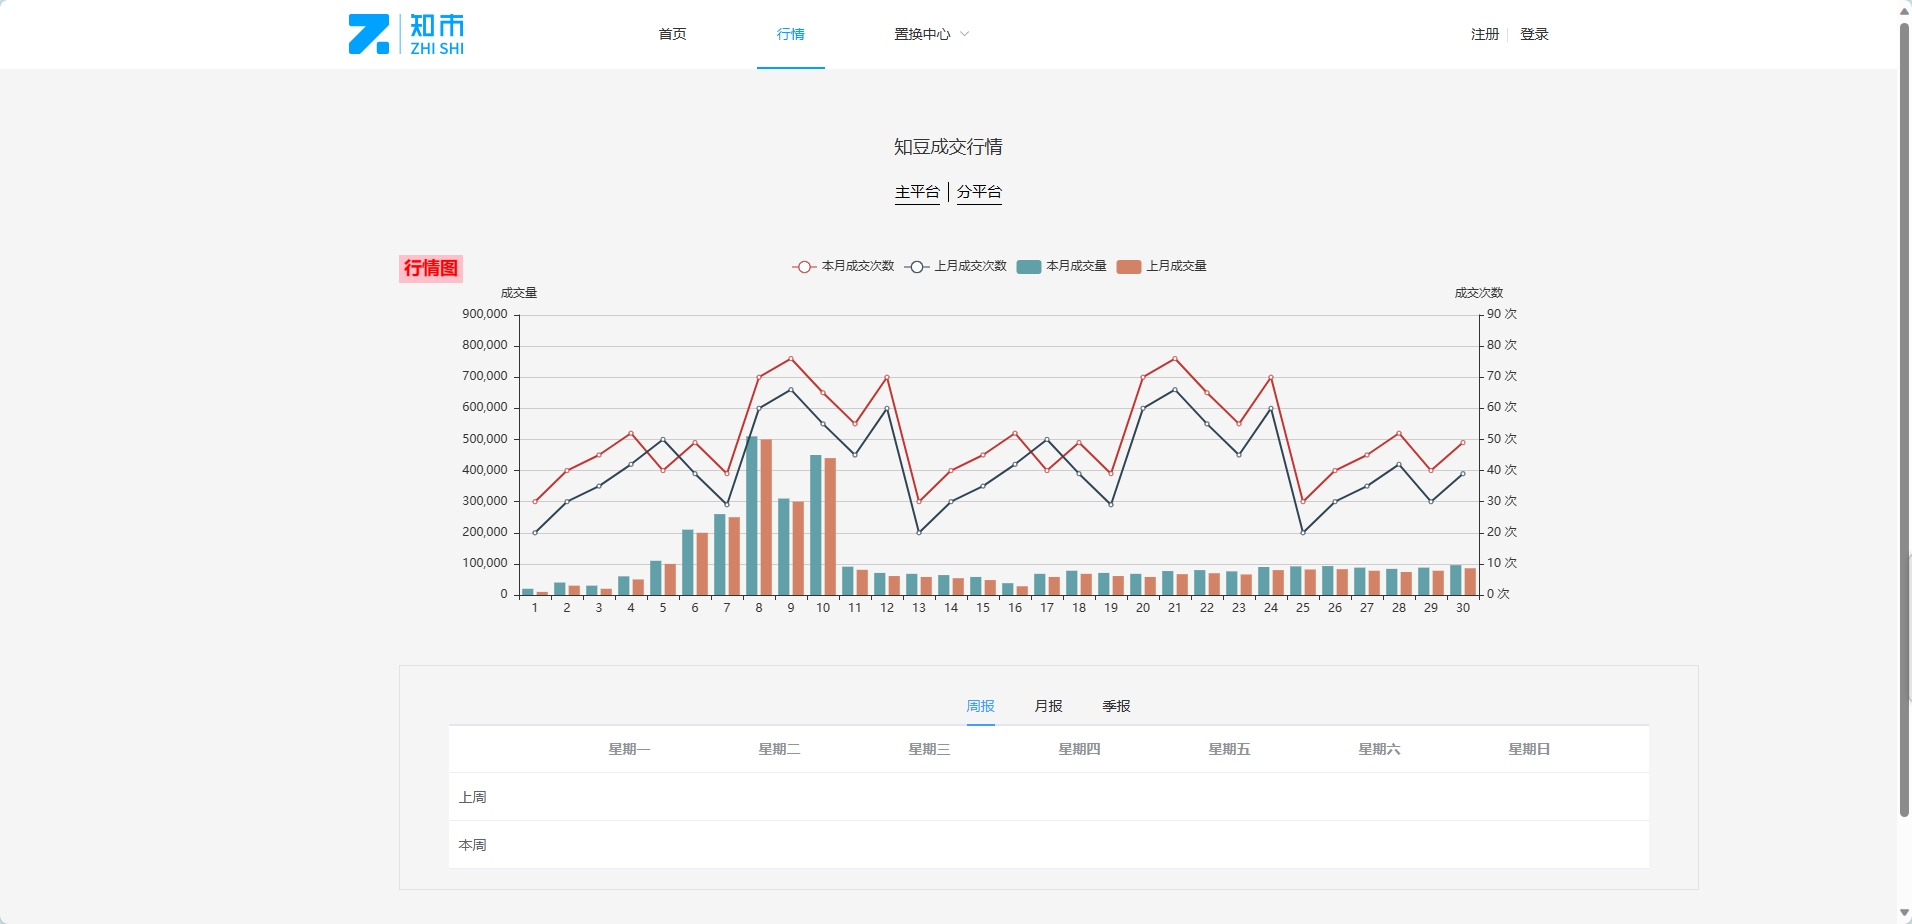Click the 行情图 label
This screenshot has width=1912, height=924.
pyautogui.click(x=431, y=268)
